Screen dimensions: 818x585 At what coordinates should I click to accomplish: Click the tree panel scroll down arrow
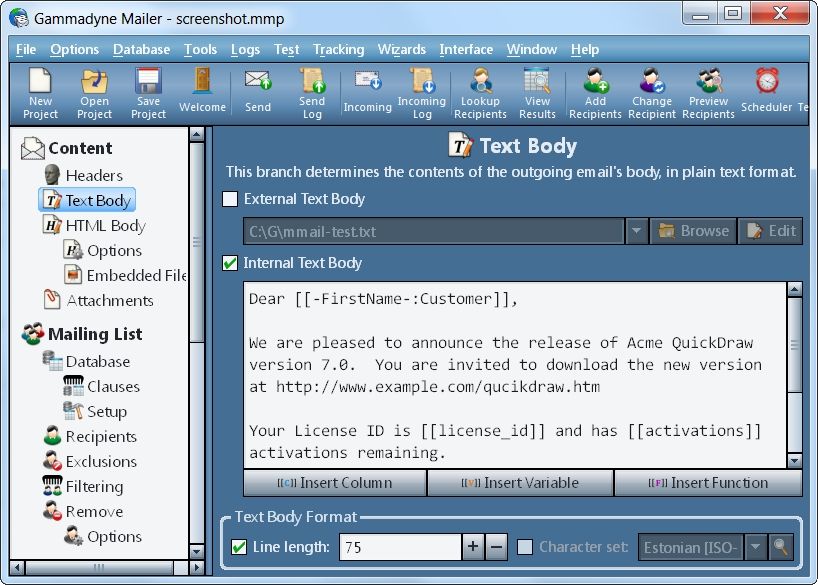[197, 551]
